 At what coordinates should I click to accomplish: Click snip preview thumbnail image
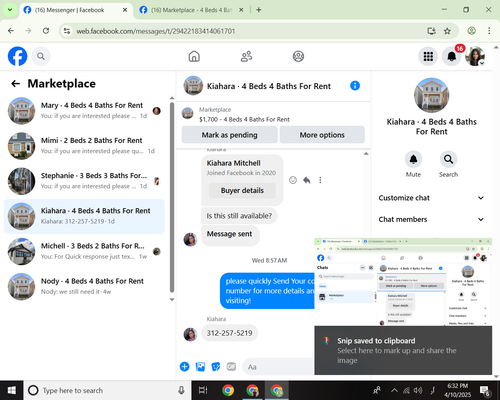point(403,282)
